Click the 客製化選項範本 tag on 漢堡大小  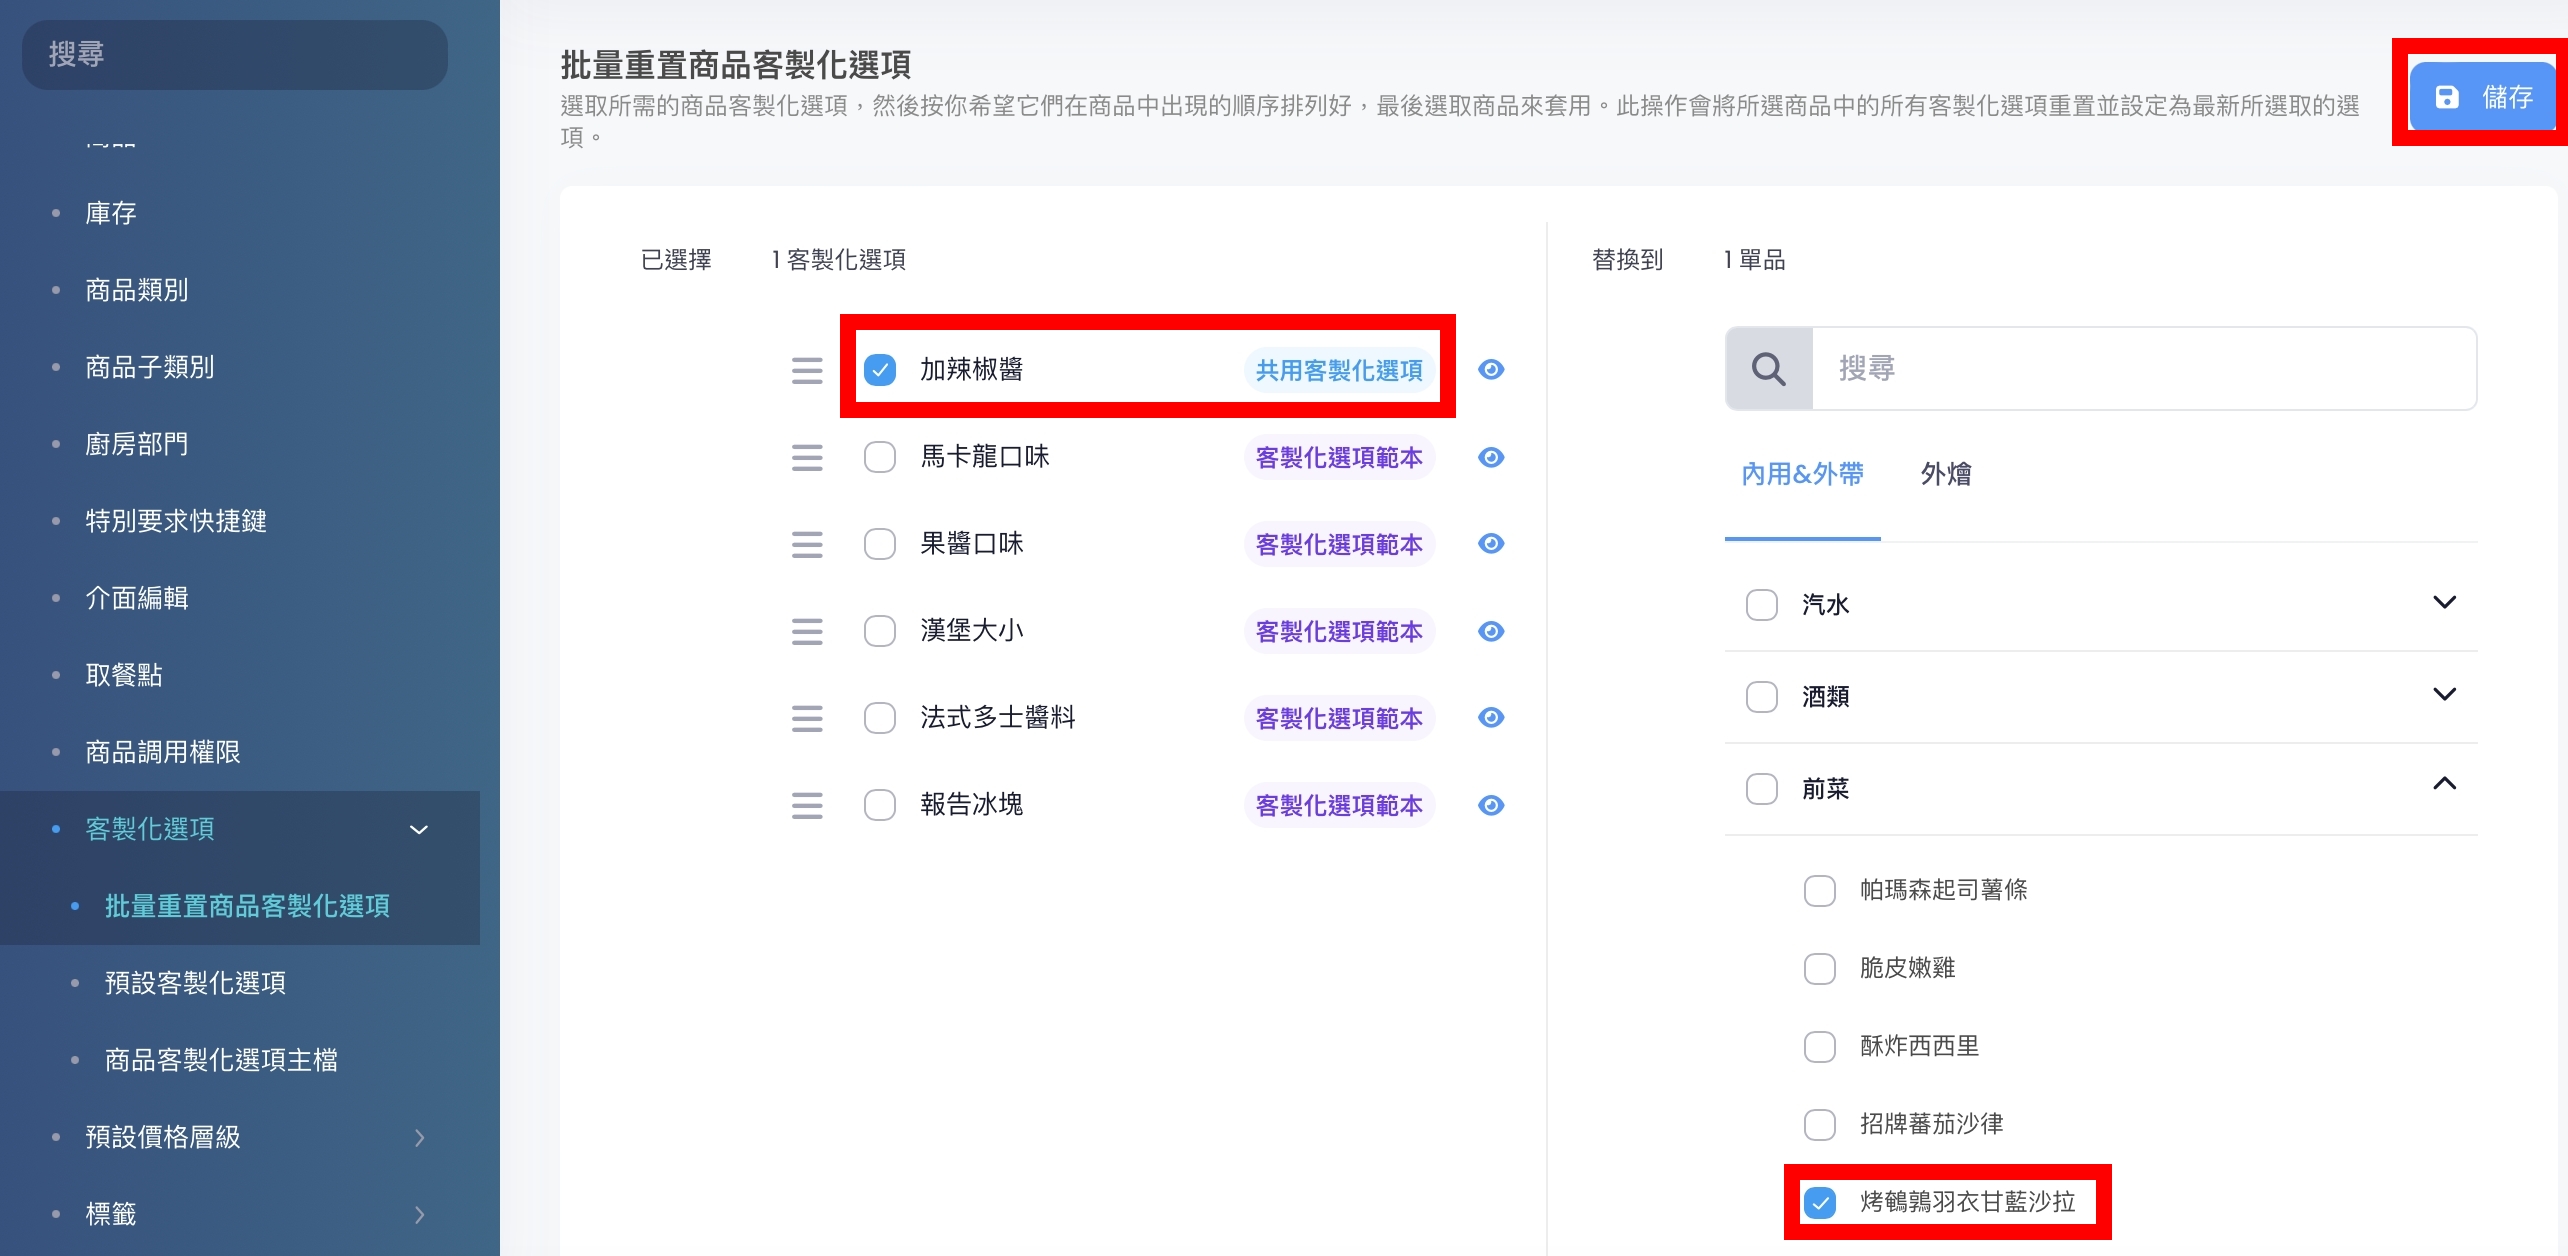pos(1339,632)
